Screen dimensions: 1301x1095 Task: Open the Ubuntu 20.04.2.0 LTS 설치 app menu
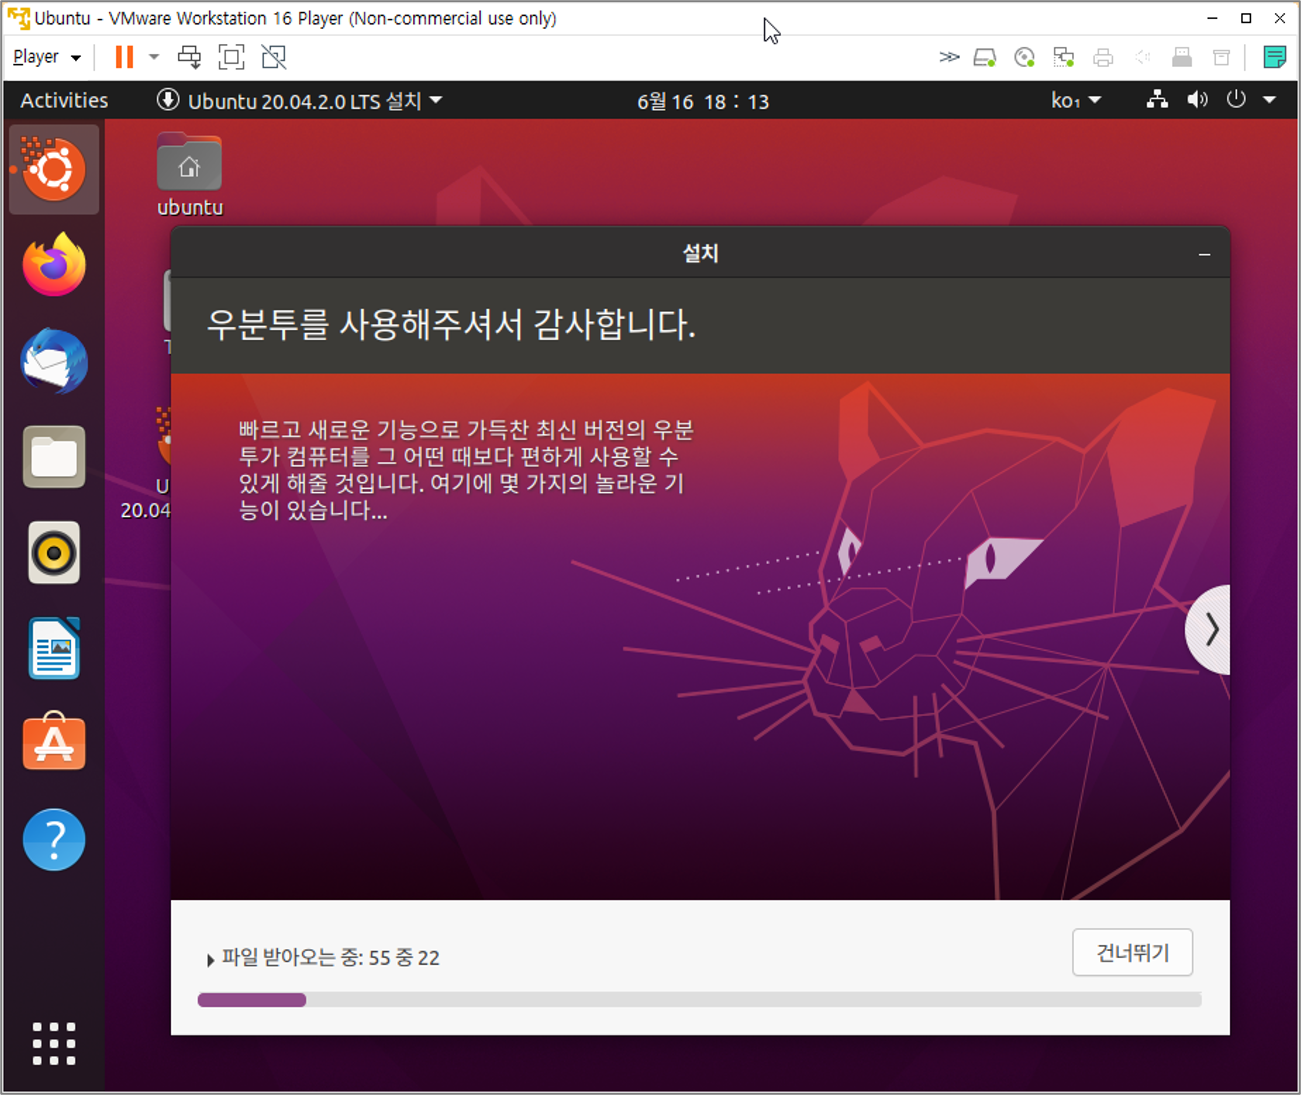click(299, 100)
